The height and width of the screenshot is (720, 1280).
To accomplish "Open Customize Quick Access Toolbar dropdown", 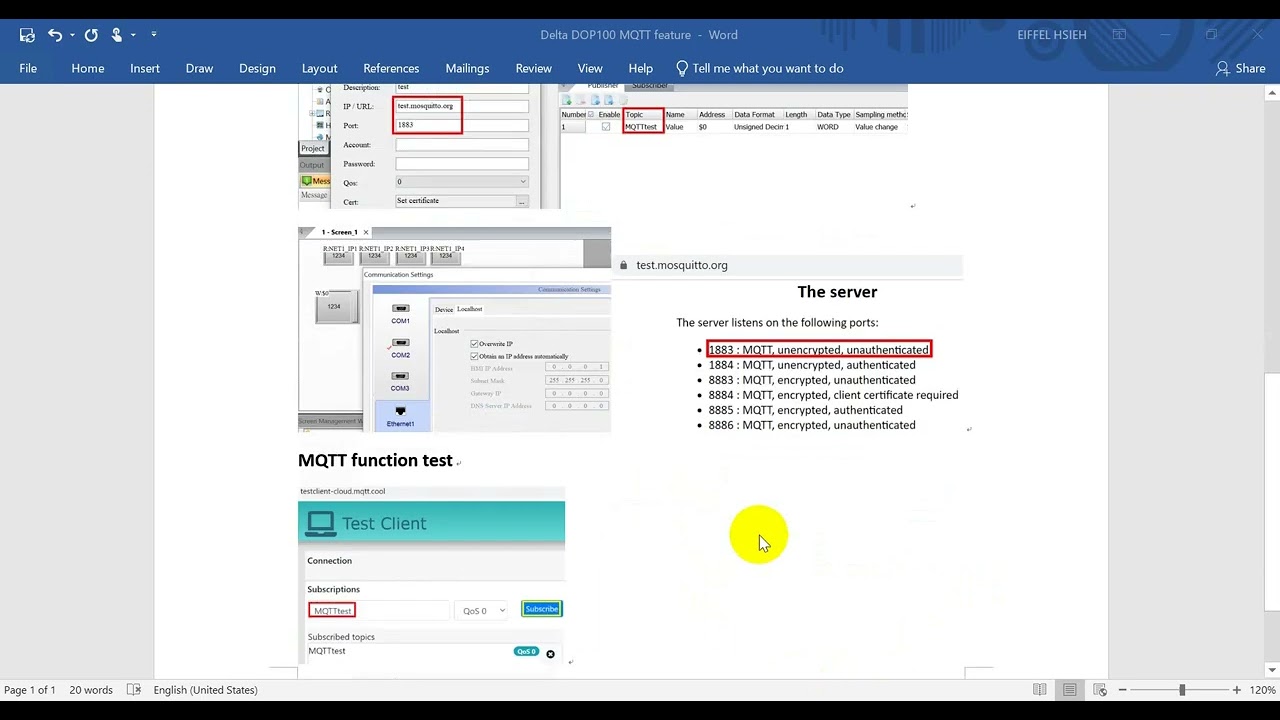I will 153,35.
